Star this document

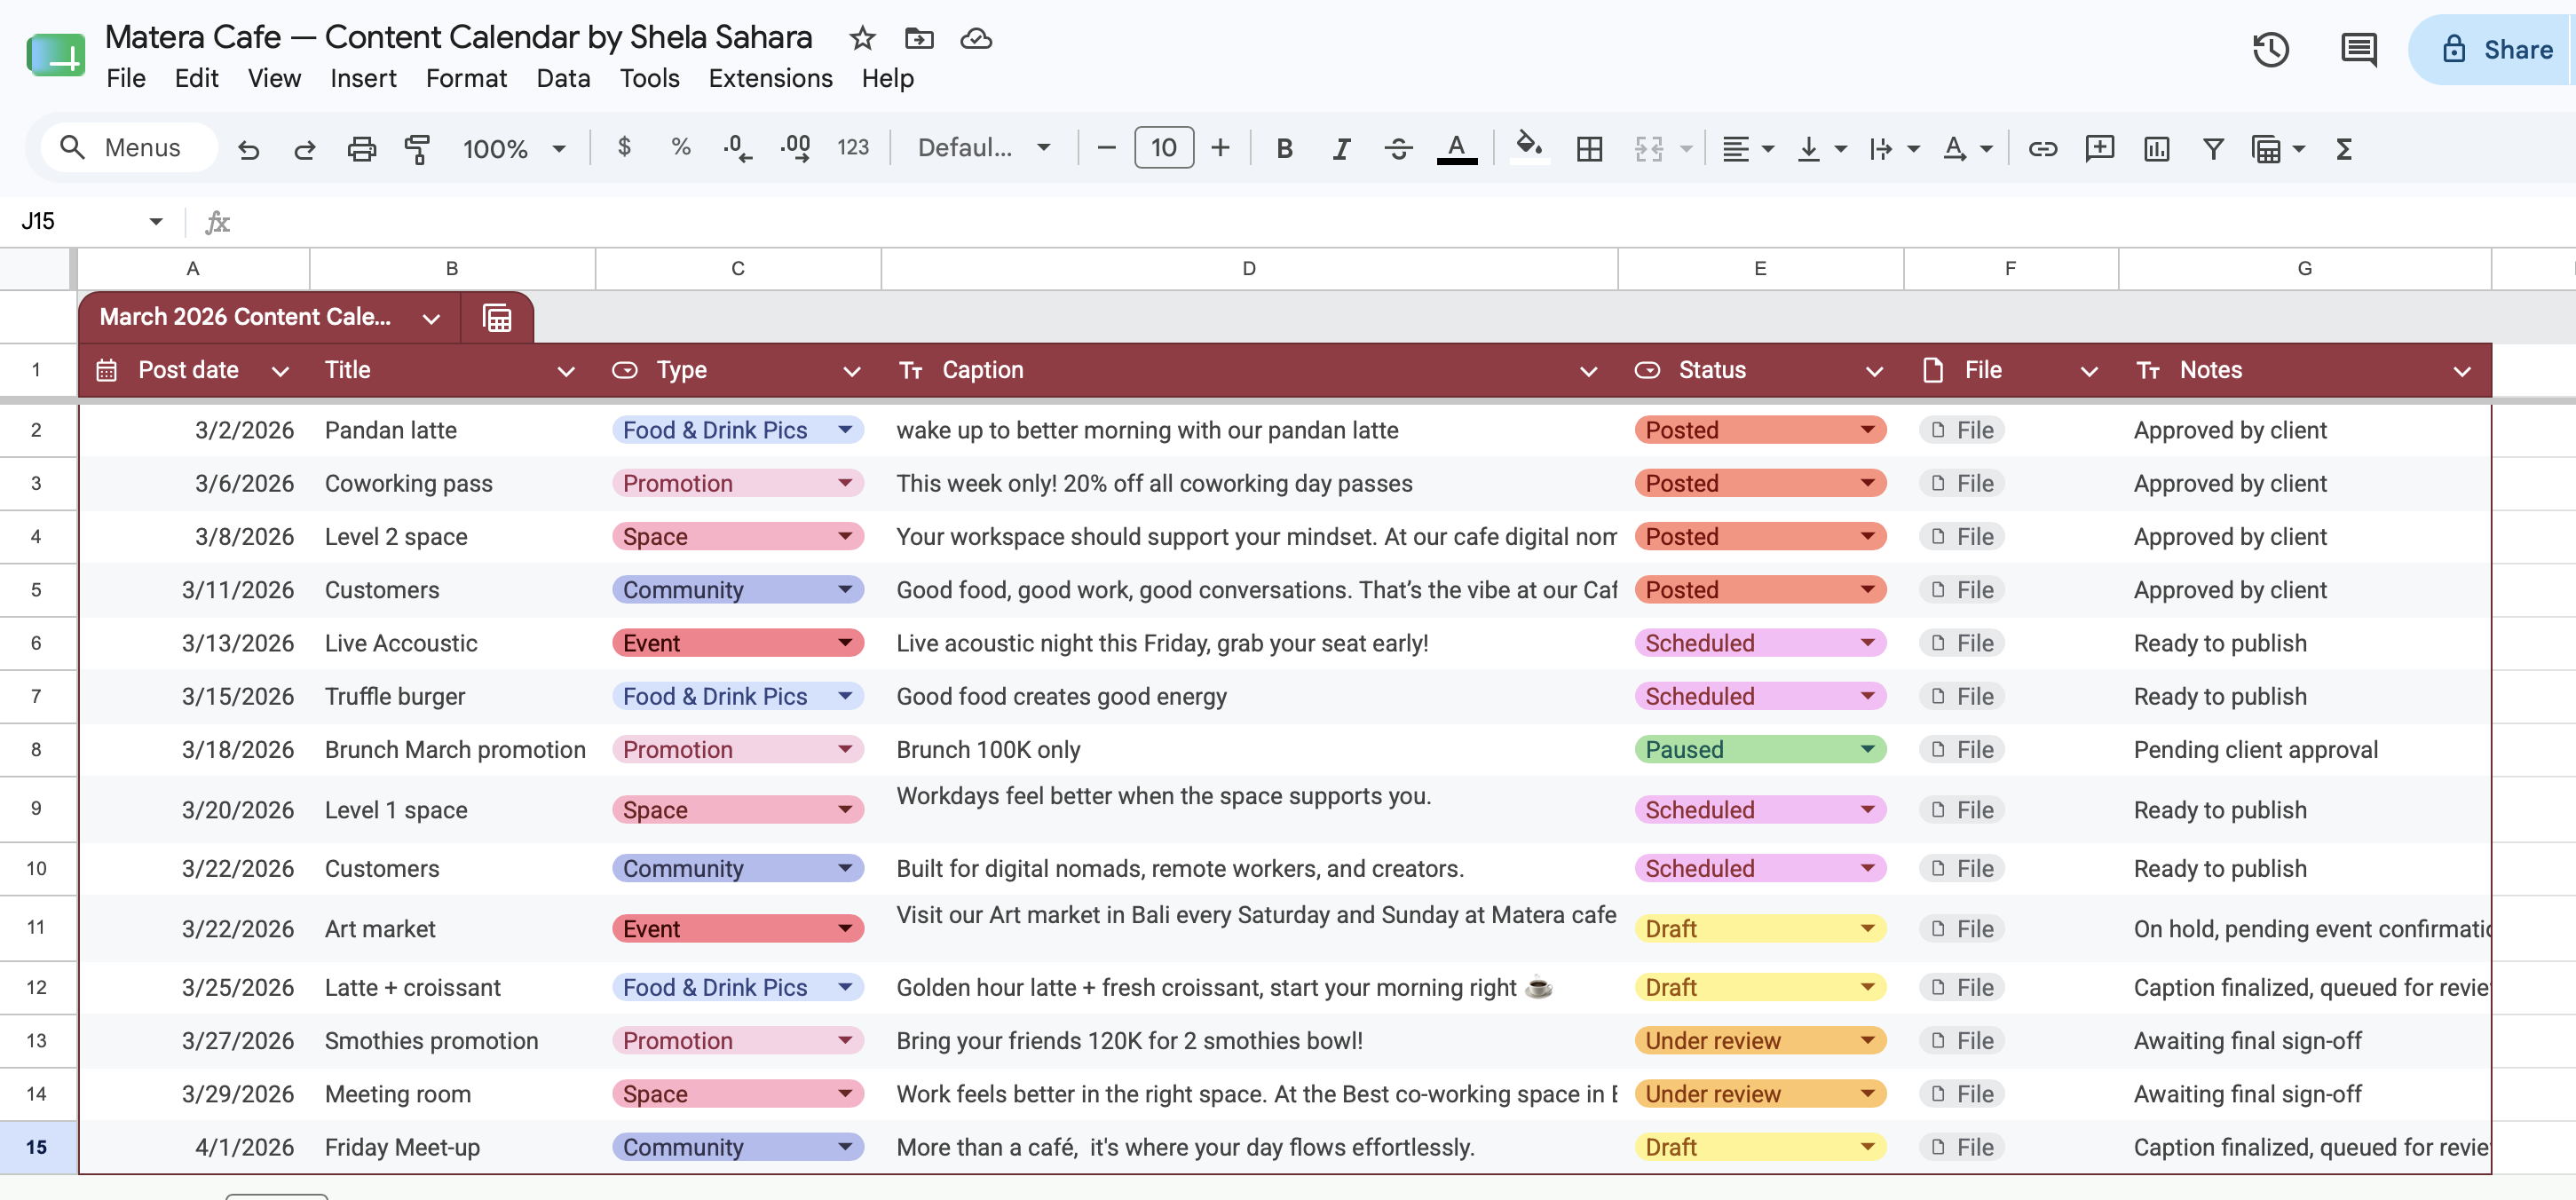862,38
